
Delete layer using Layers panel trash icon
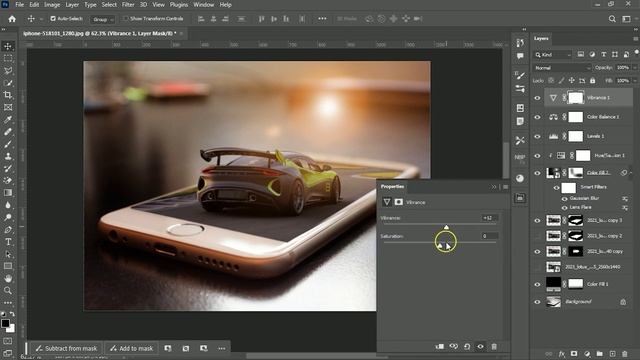624,353
